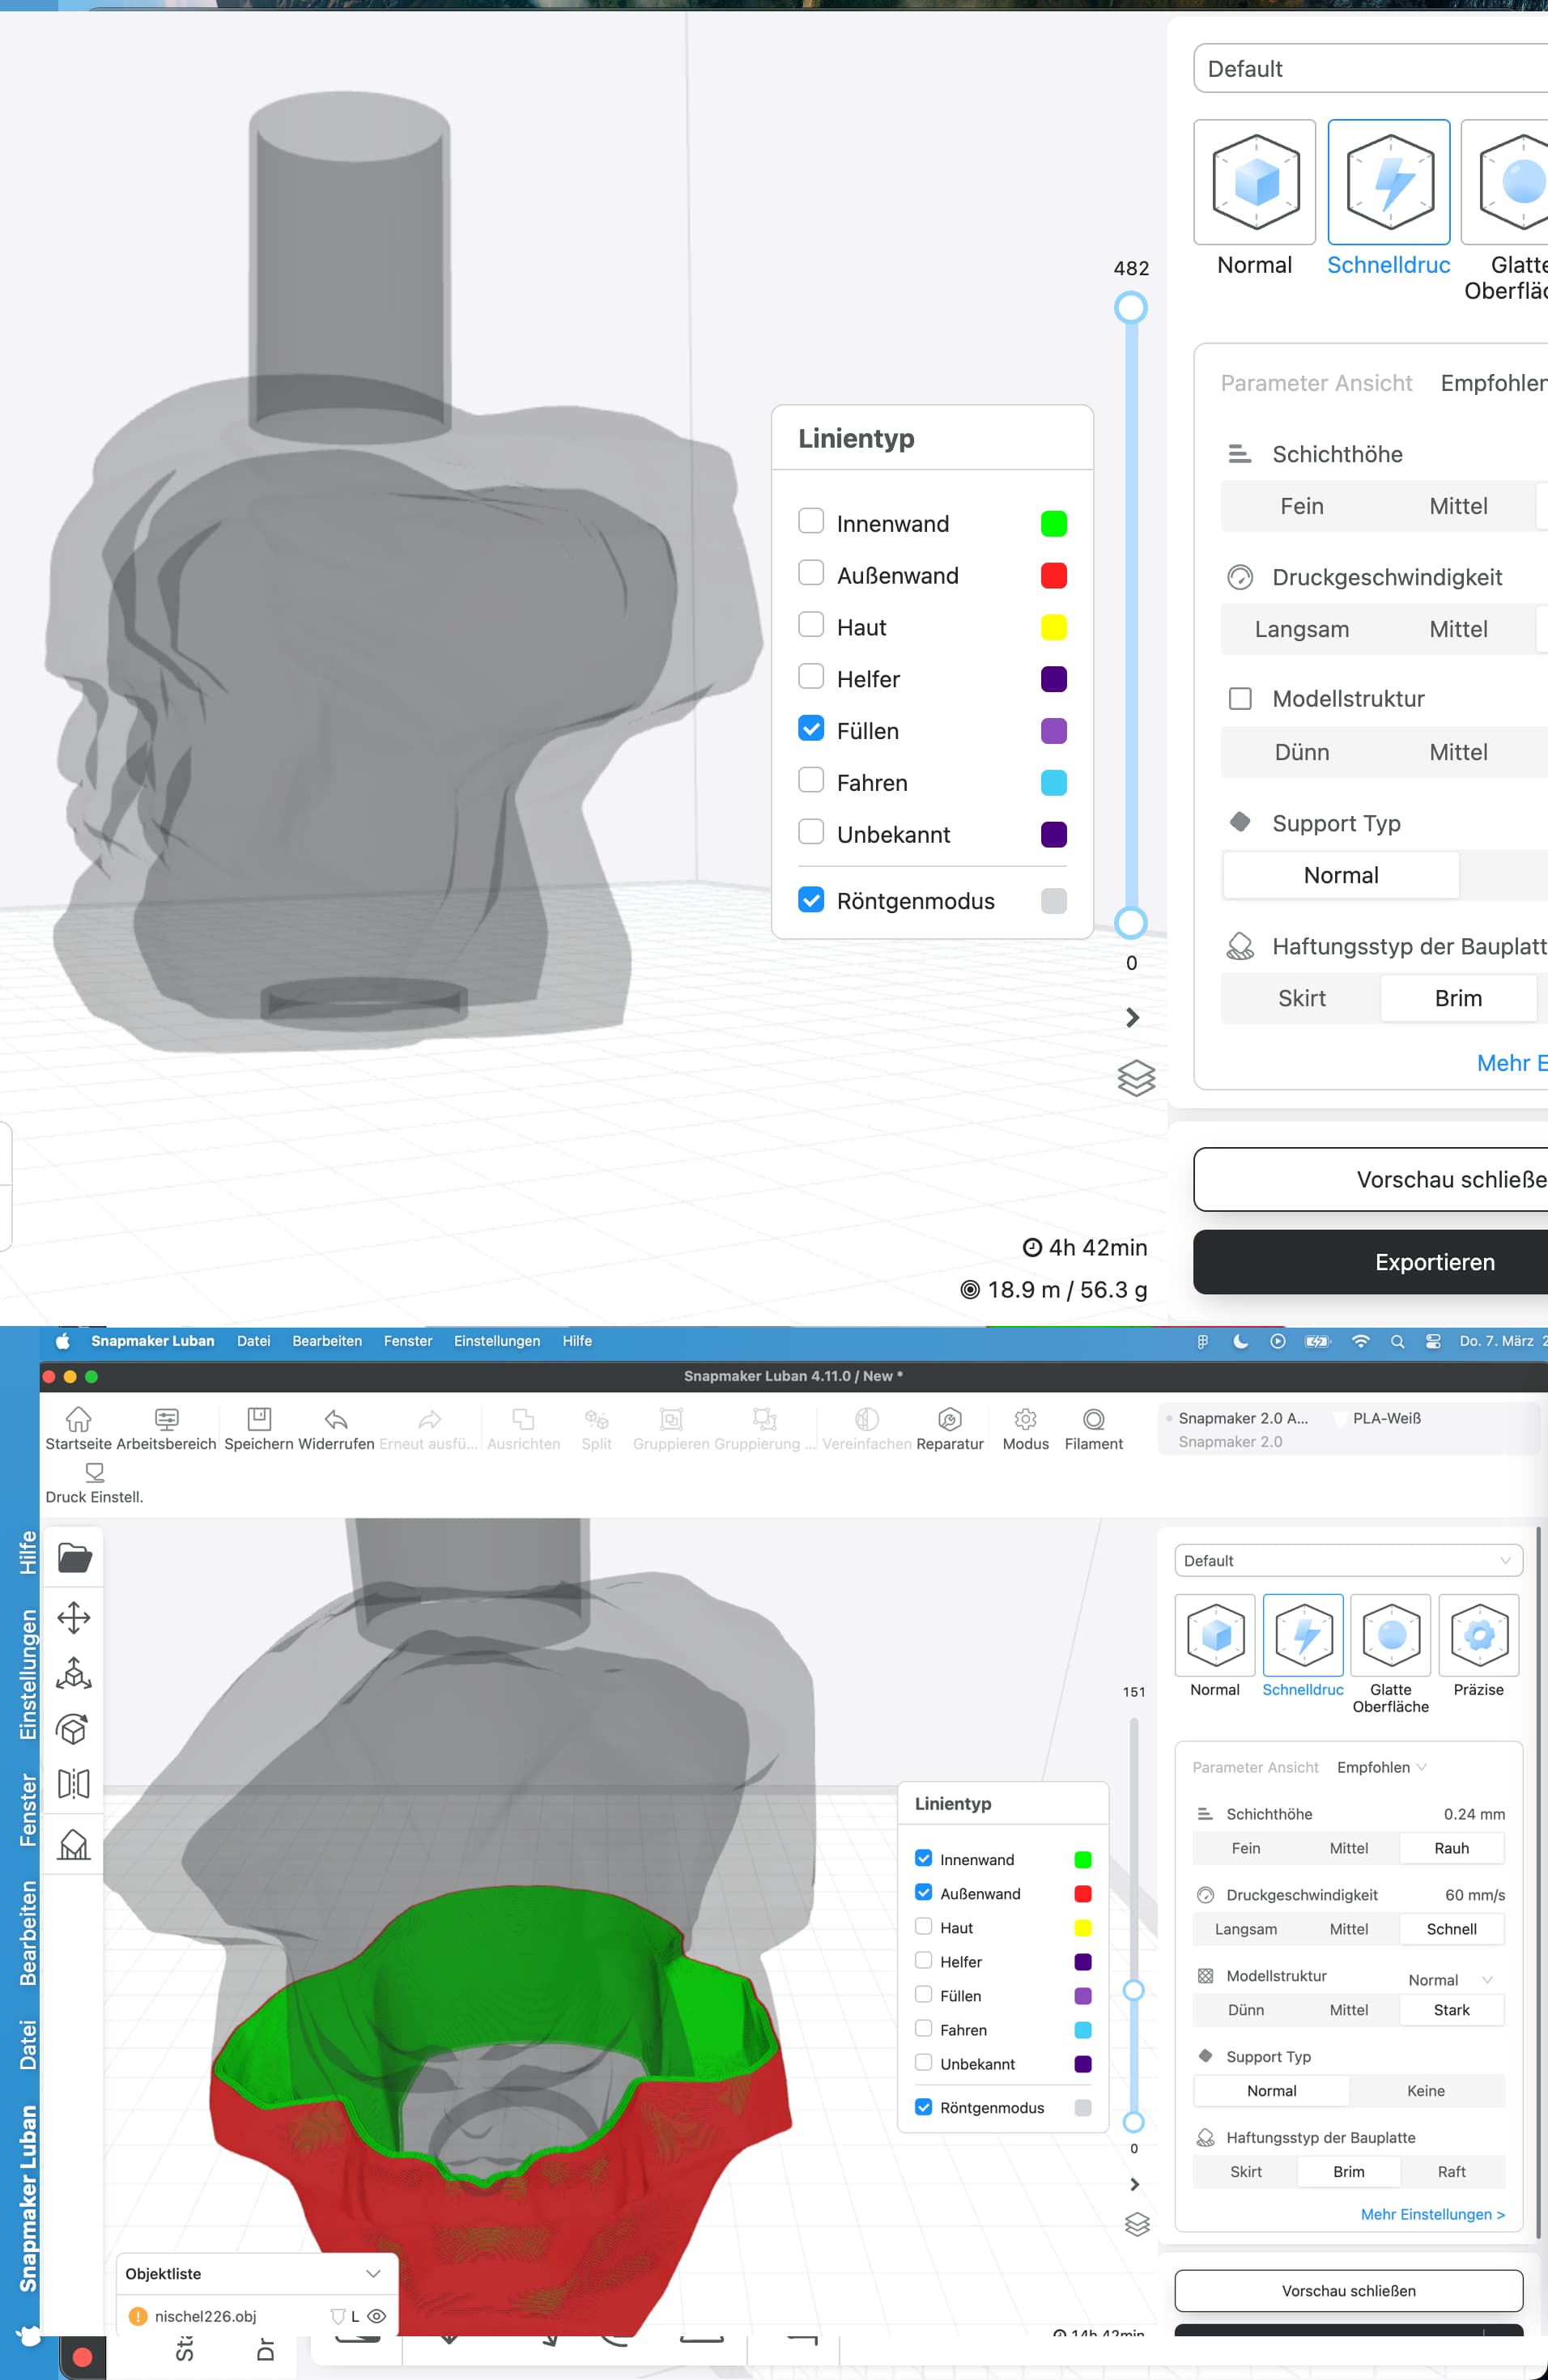1548x2380 pixels.
Task: Click the Exportieren button
Action: (1371, 1262)
